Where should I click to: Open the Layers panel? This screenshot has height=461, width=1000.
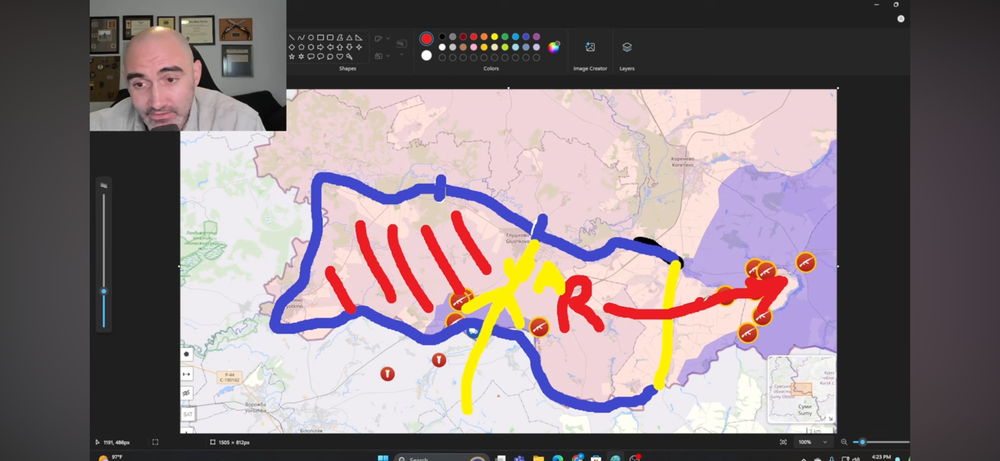coord(627,48)
